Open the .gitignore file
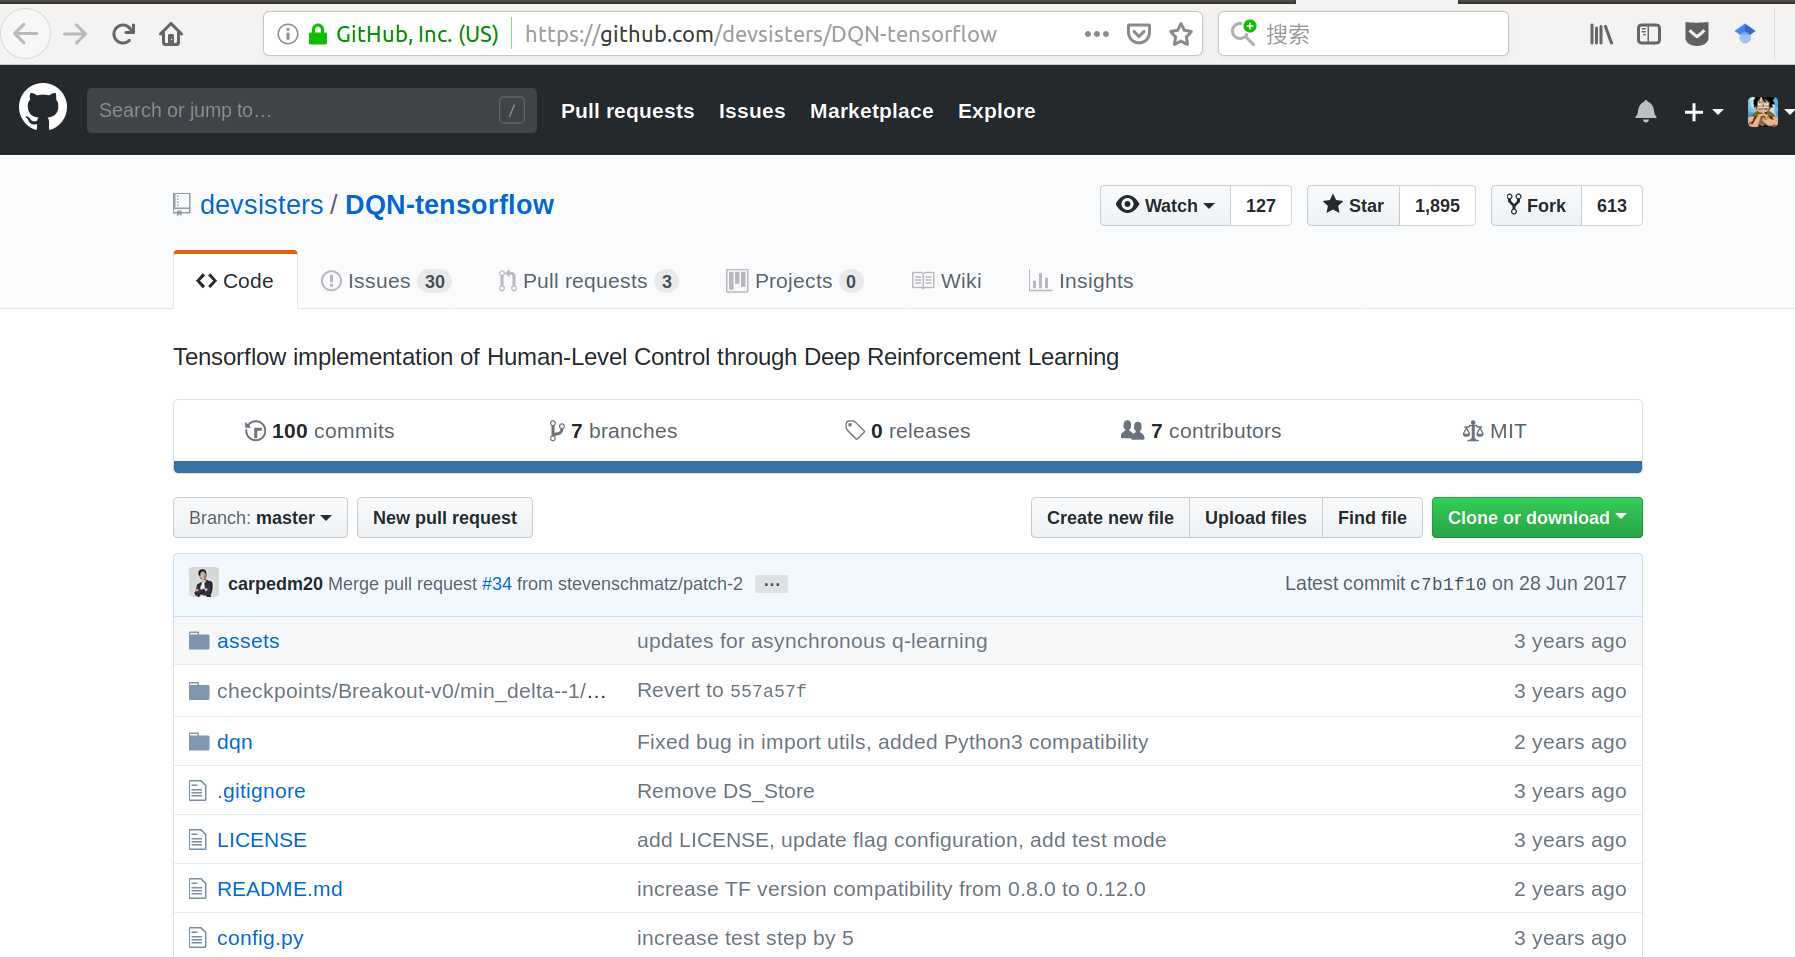1795x957 pixels. point(261,791)
